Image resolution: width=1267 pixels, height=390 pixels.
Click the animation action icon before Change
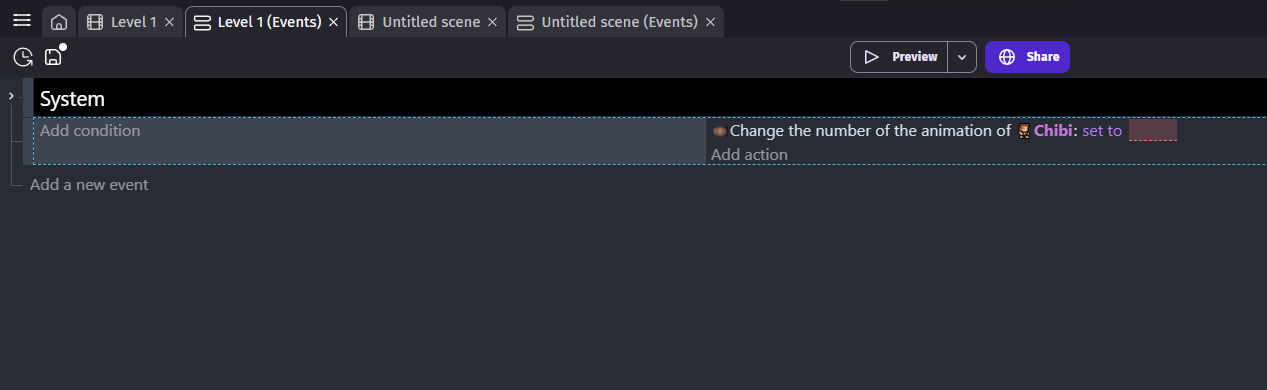(x=719, y=131)
